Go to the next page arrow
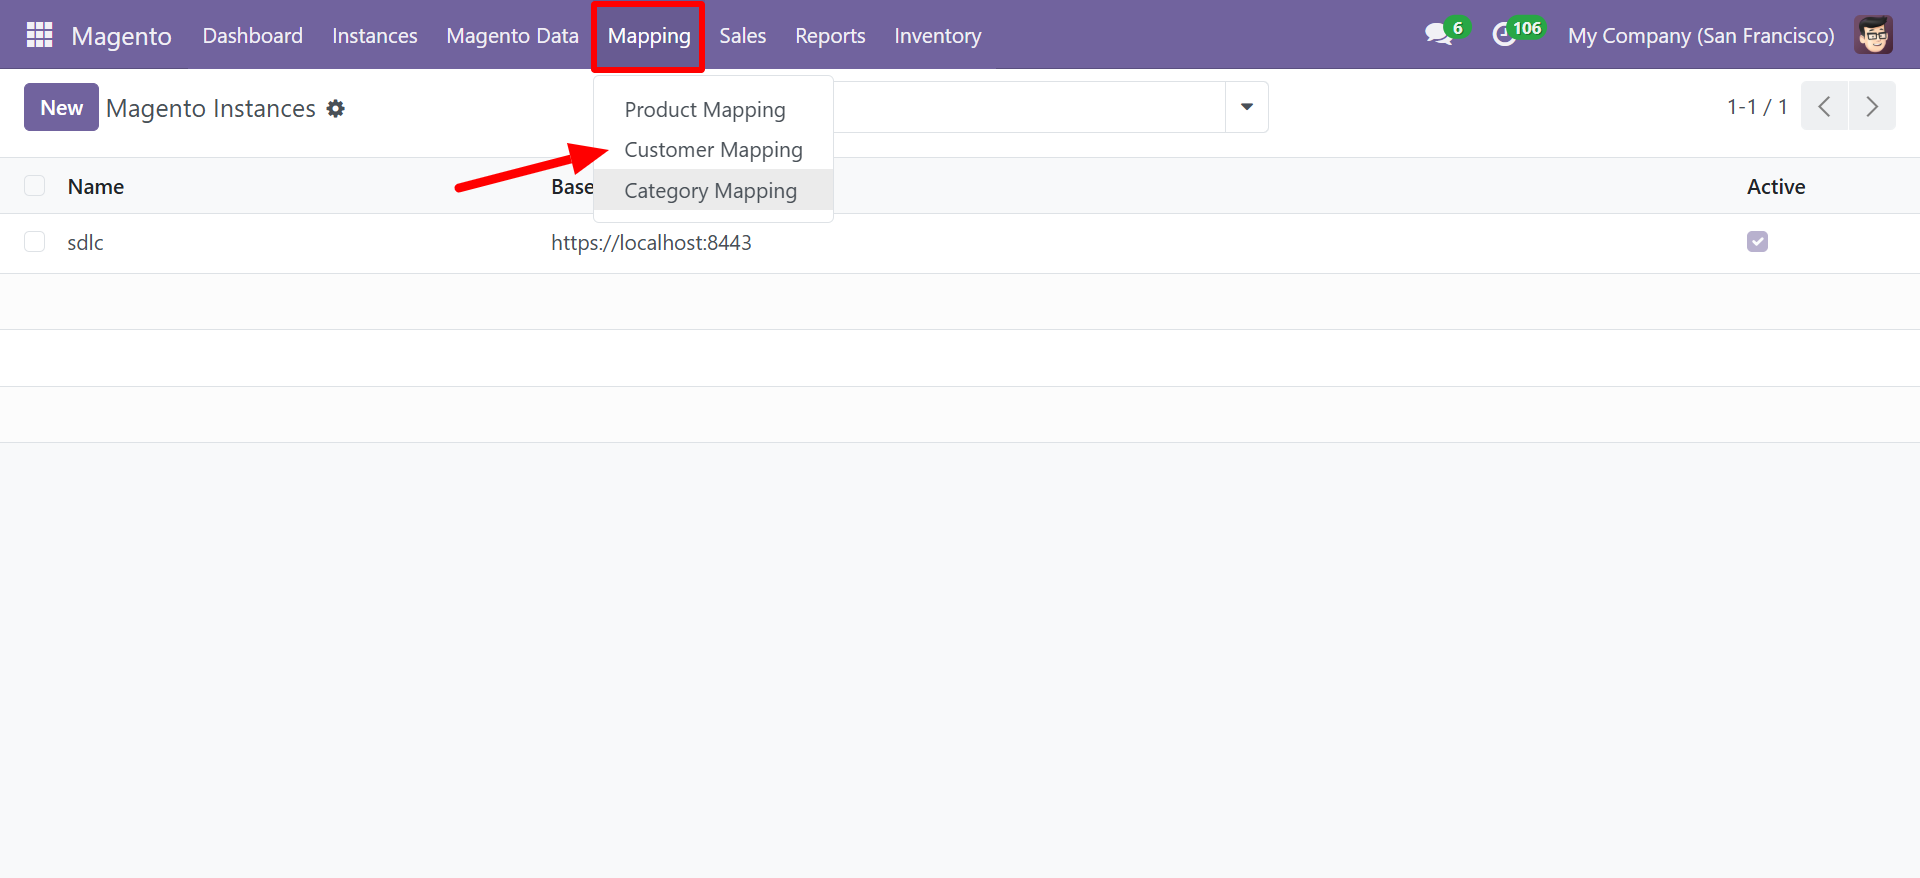1920x878 pixels. tap(1872, 106)
